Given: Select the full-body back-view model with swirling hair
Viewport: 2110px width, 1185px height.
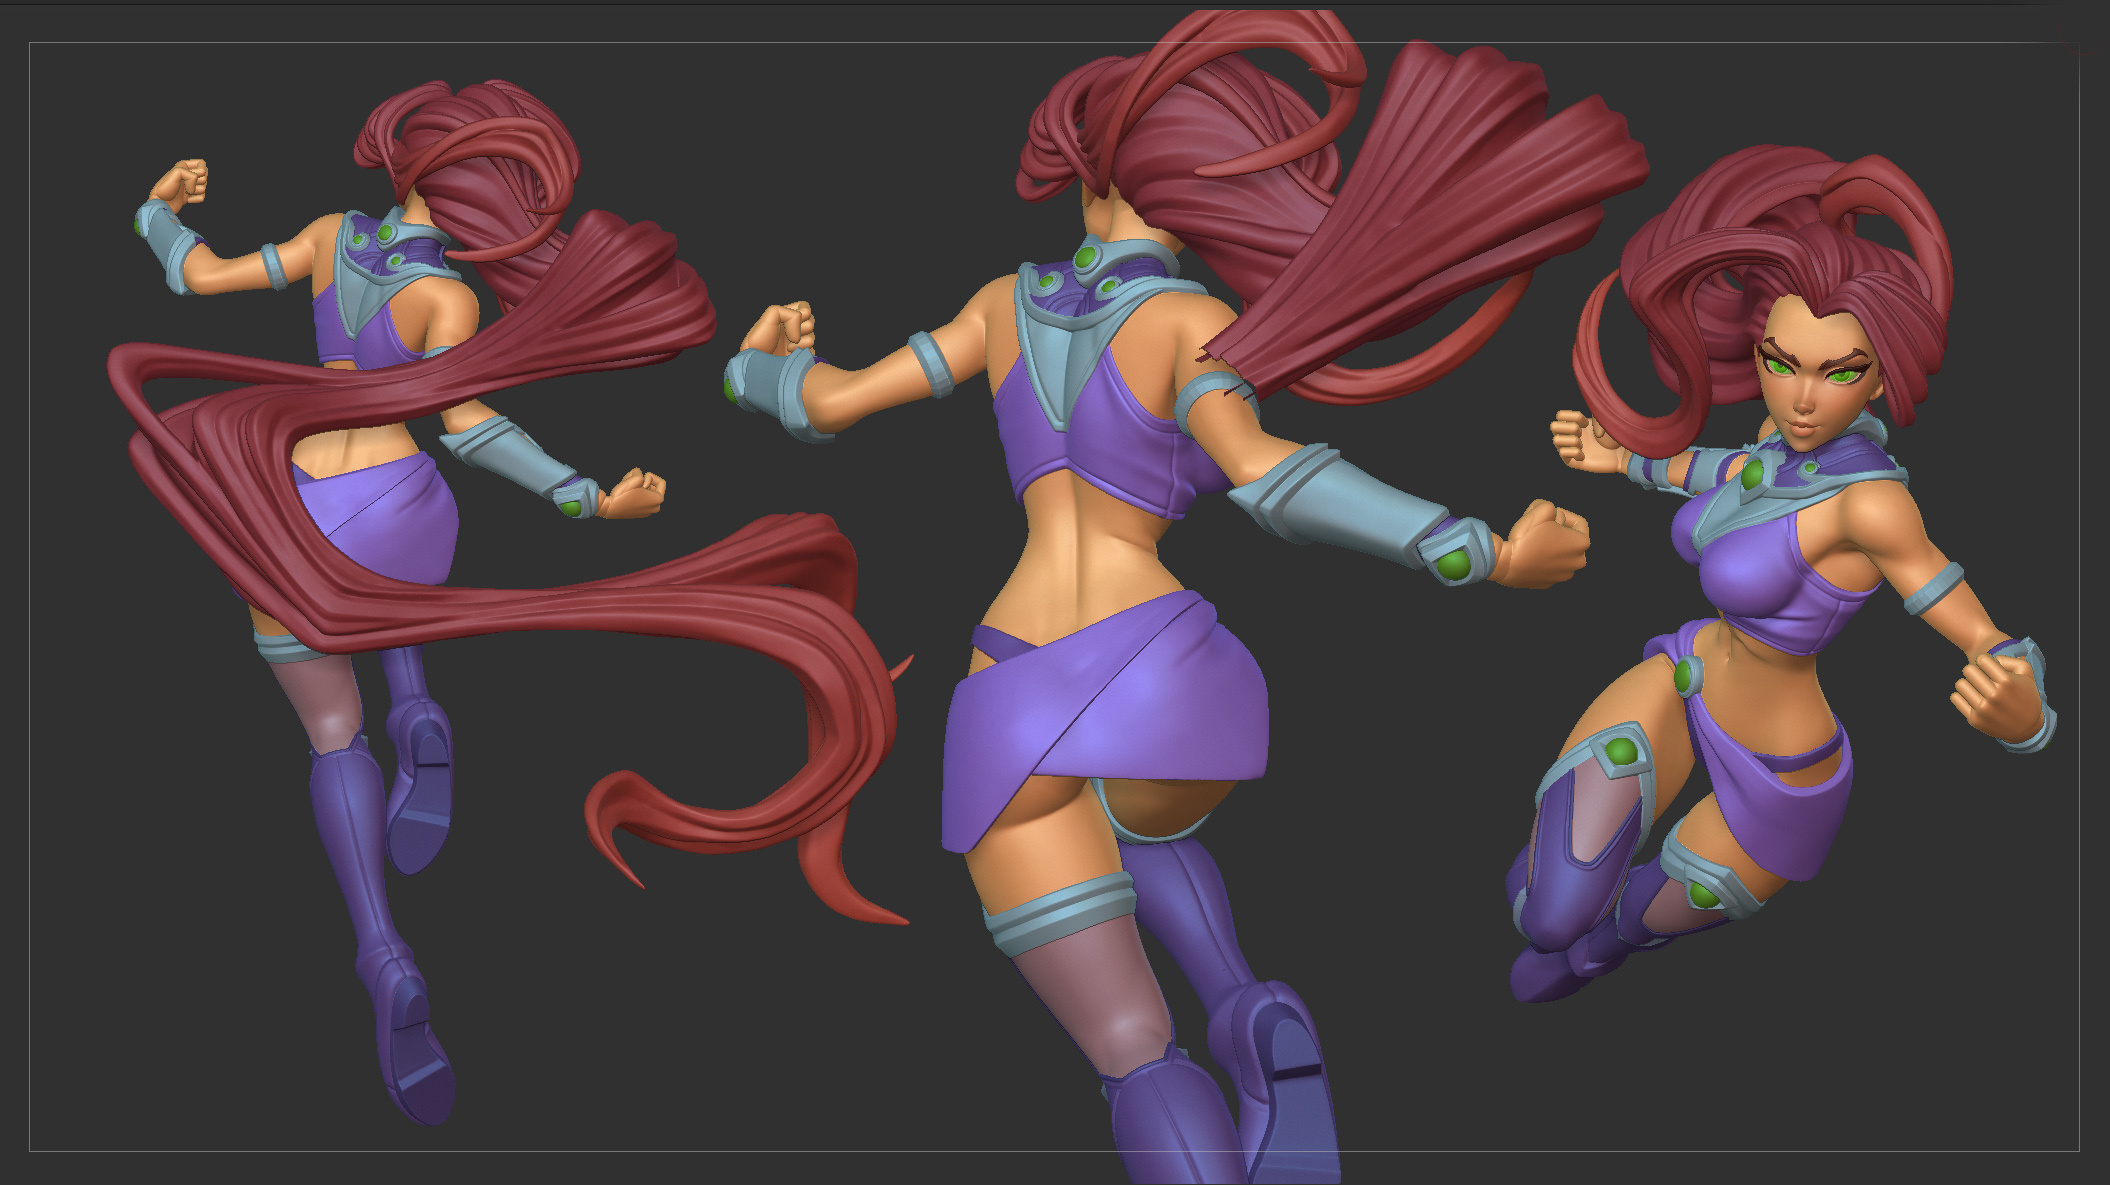Looking at the screenshot, I should point(510,600).
